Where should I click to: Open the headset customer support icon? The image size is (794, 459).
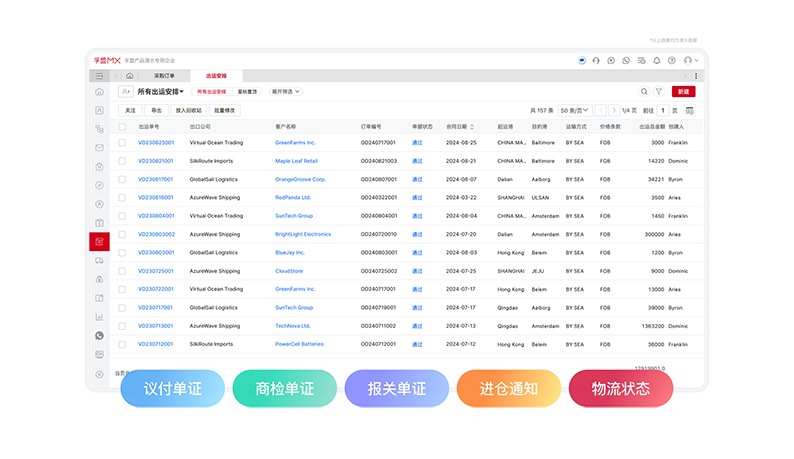coord(596,60)
